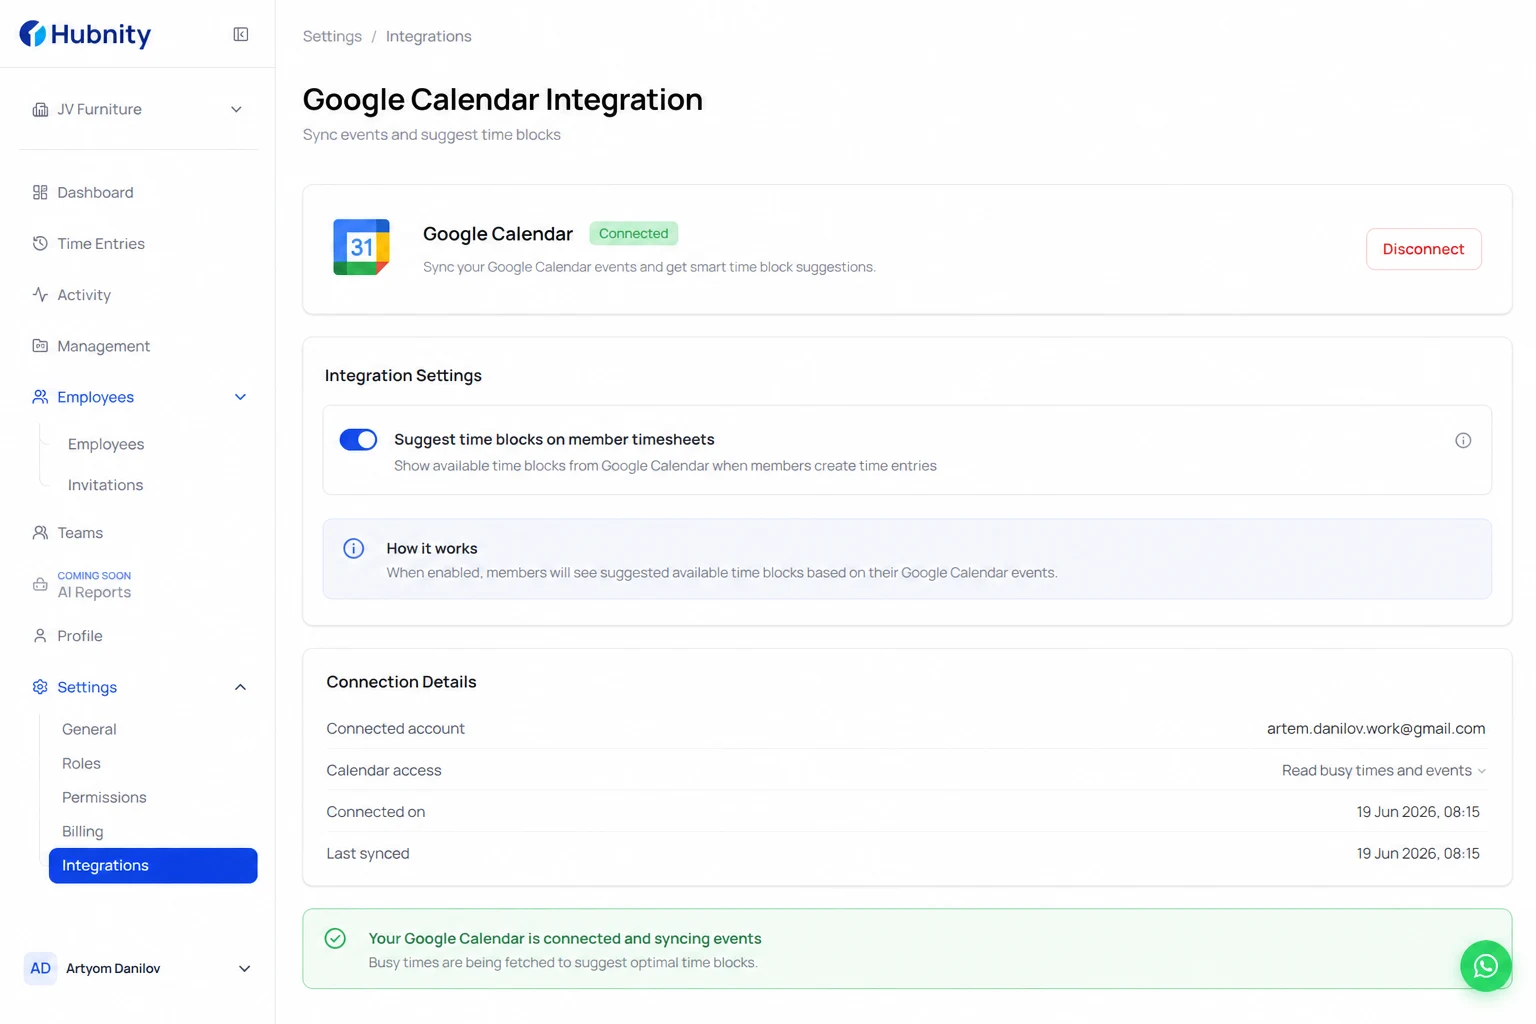Open Invitations submenu item
The width and height of the screenshot is (1536, 1024).
(x=105, y=485)
